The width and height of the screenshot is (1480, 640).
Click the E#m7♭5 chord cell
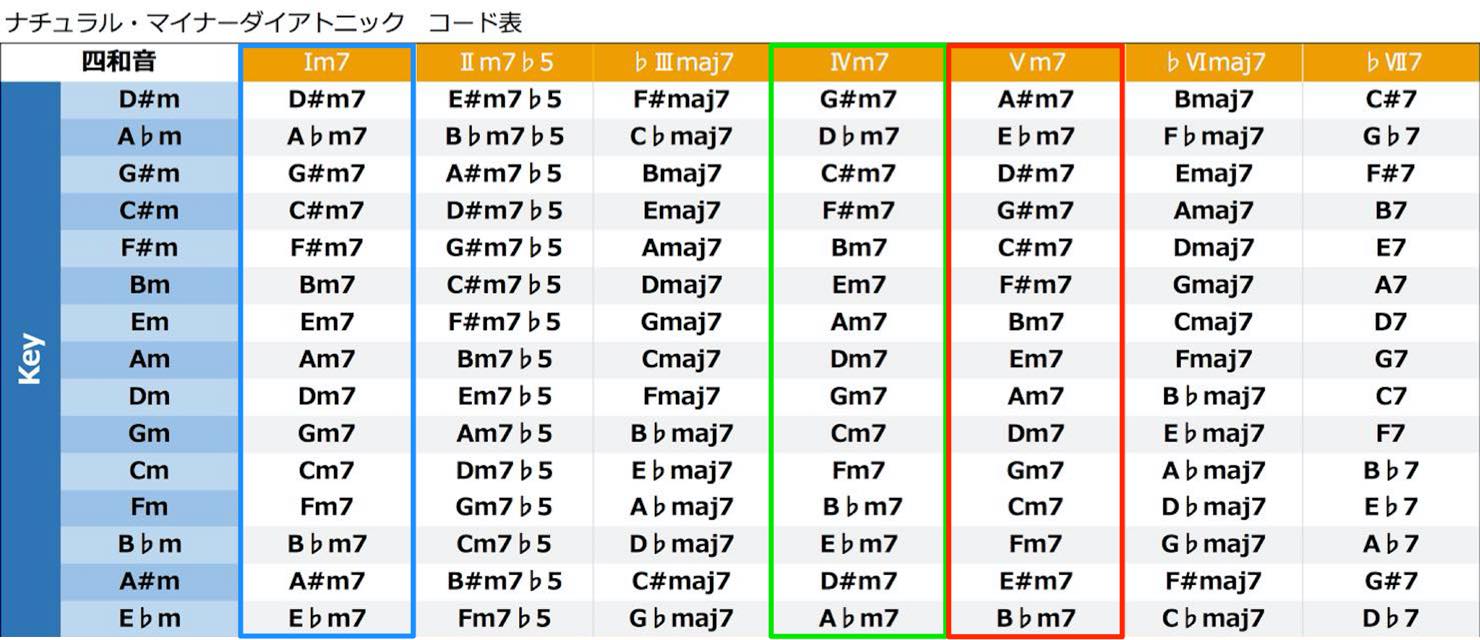(x=504, y=100)
